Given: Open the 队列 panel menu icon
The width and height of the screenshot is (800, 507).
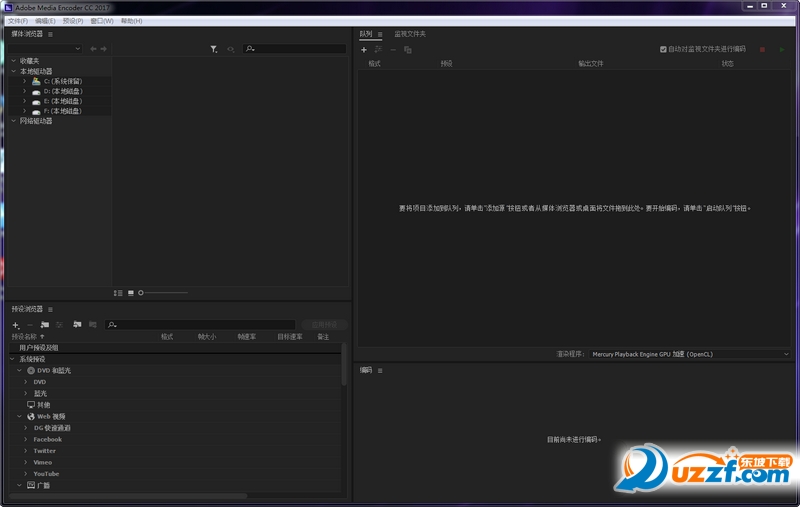Looking at the screenshot, I should (x=380, y=34).
